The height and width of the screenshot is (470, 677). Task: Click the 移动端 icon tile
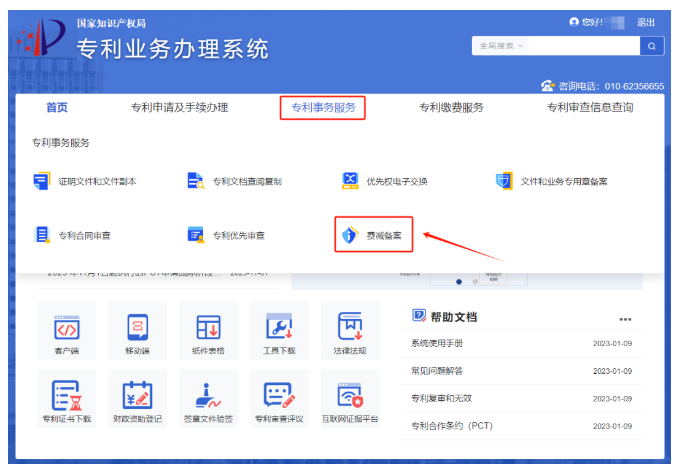[138, 331]
